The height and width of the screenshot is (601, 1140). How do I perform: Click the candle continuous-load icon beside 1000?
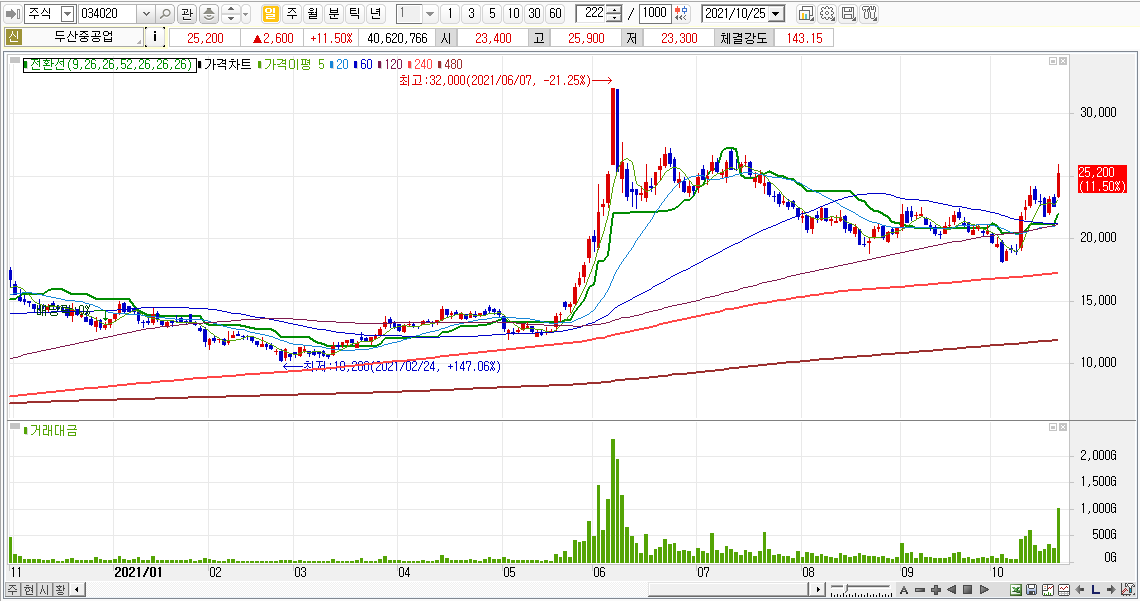click(681, 13)
